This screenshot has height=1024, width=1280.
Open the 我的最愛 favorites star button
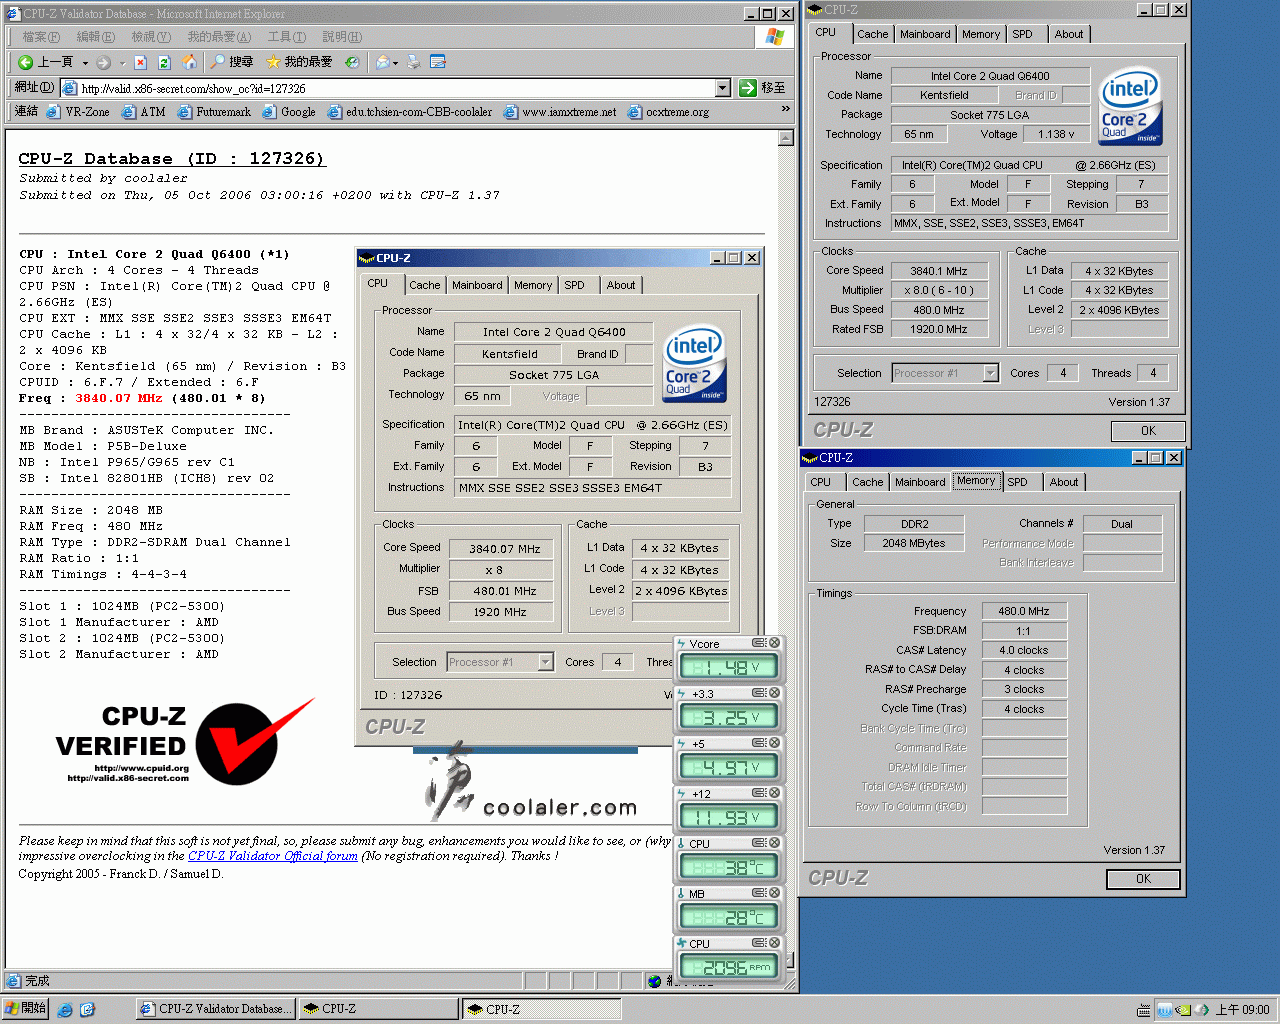[x=299, y=62]
